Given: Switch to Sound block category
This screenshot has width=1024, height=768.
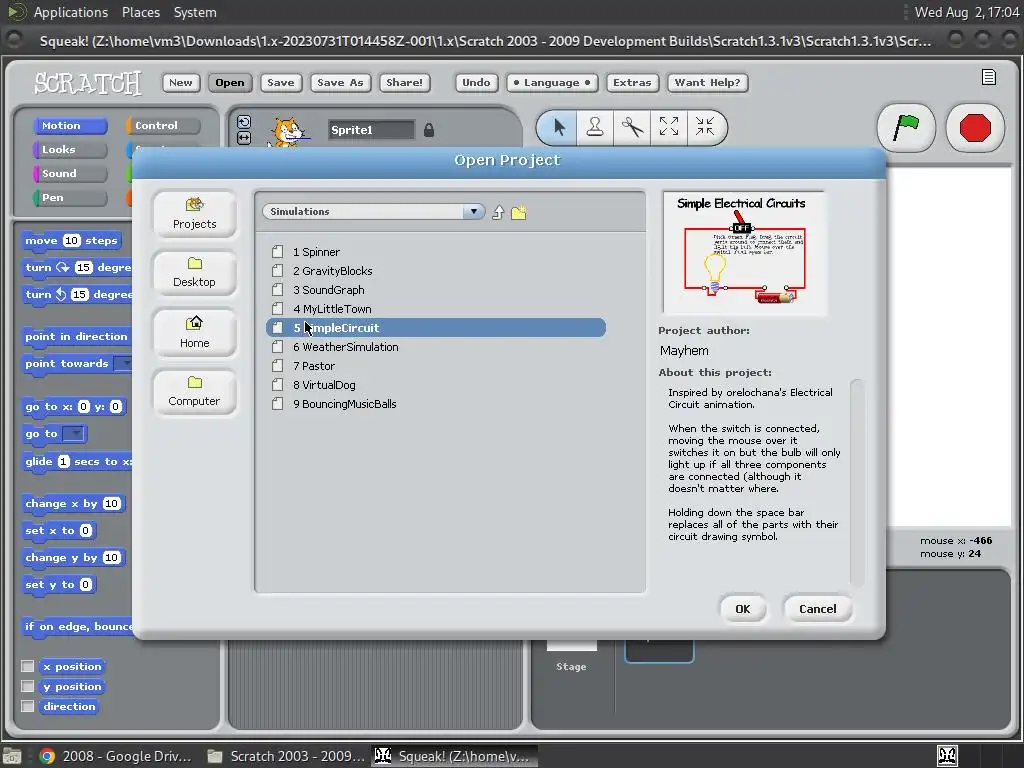Looking at the screenshot, I should 71,174.
